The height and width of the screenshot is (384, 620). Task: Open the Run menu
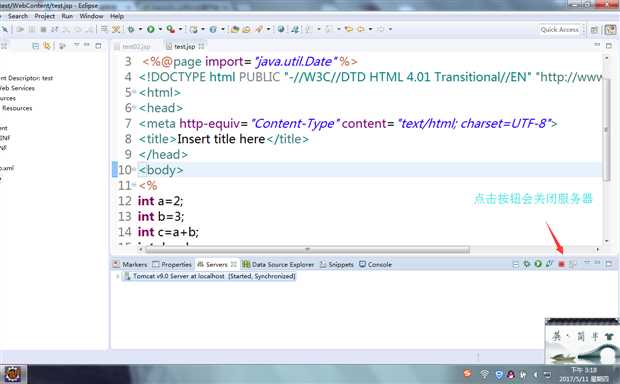(x=67, y=16)
